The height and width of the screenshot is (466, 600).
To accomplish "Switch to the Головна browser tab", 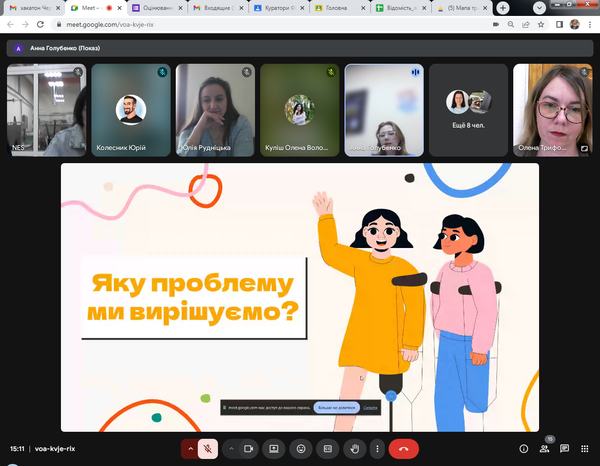I will (x=340, y=8).
